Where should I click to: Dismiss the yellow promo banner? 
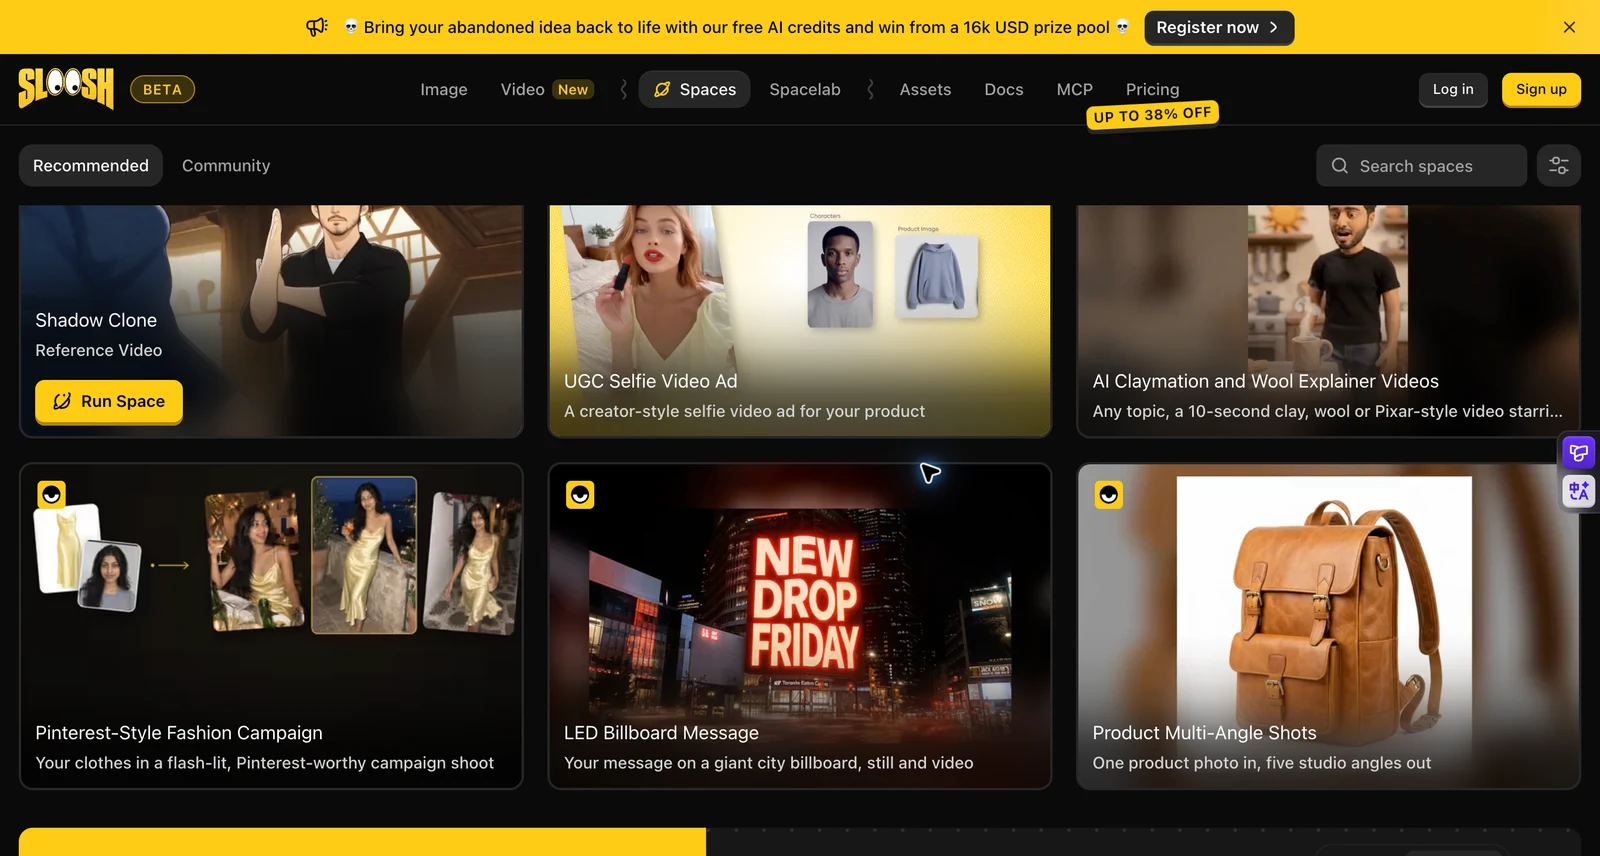click(x=1569, y=27)
